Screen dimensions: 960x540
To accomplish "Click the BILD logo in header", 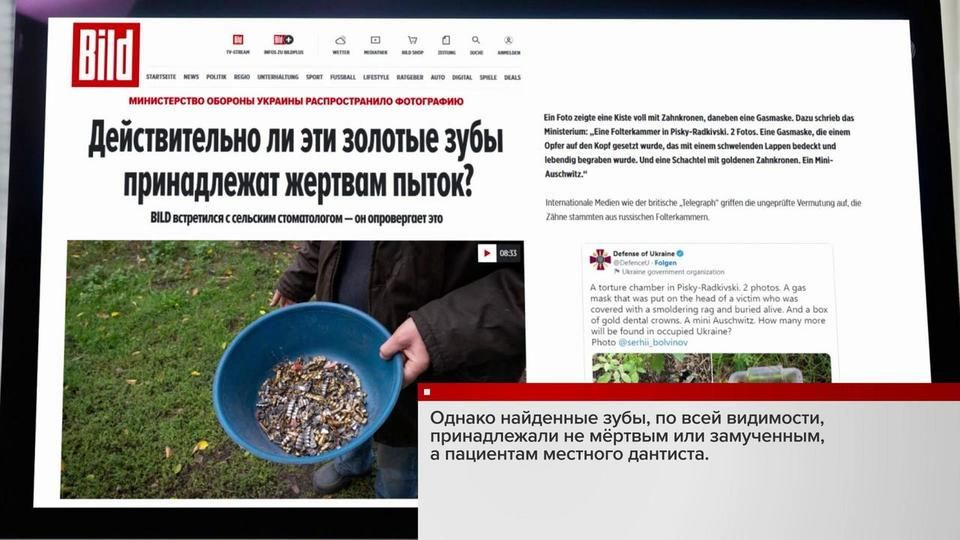I will coord(105,55).
